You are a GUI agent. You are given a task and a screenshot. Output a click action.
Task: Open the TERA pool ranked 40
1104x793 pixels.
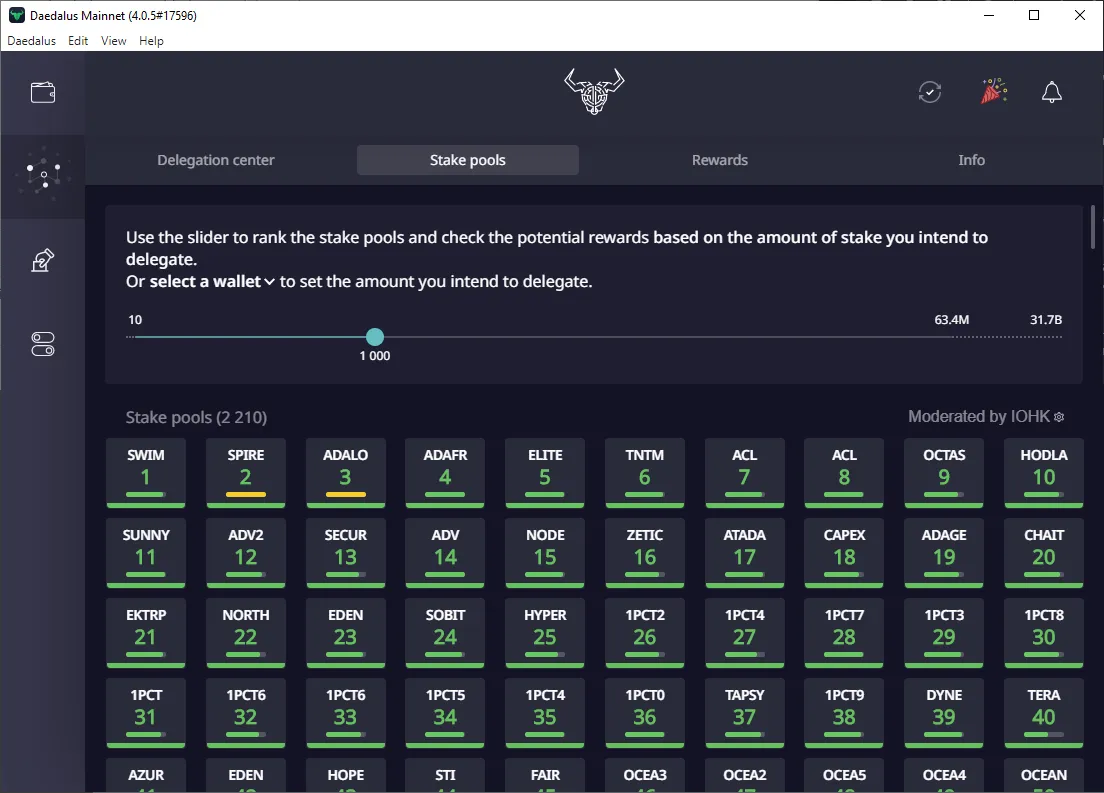click(1044, 713)
